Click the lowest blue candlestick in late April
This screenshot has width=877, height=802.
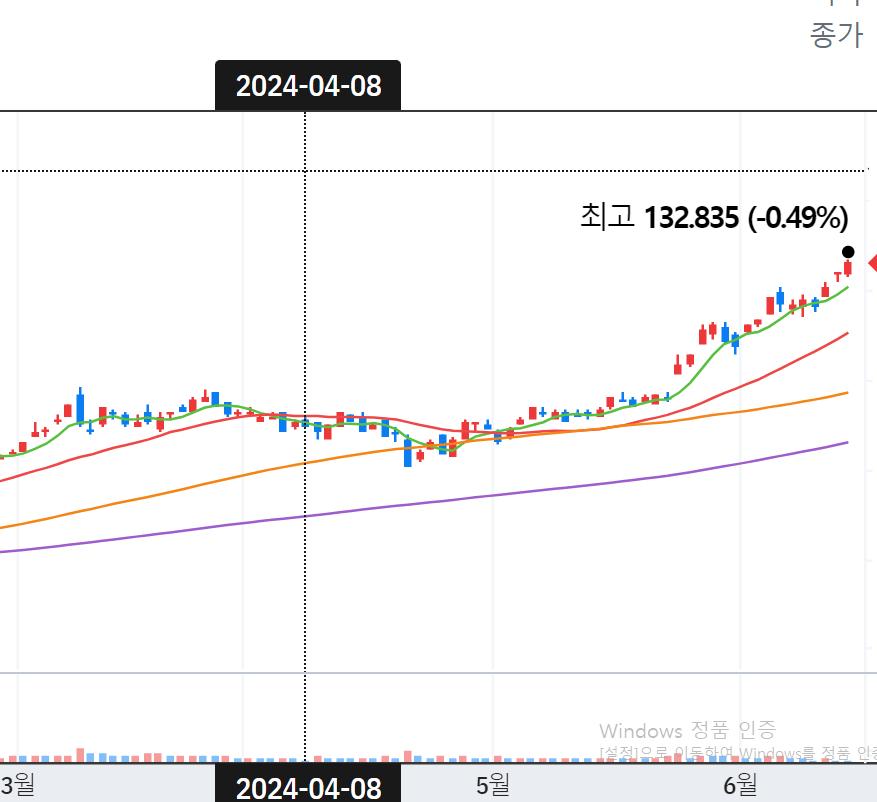(408, 453)
